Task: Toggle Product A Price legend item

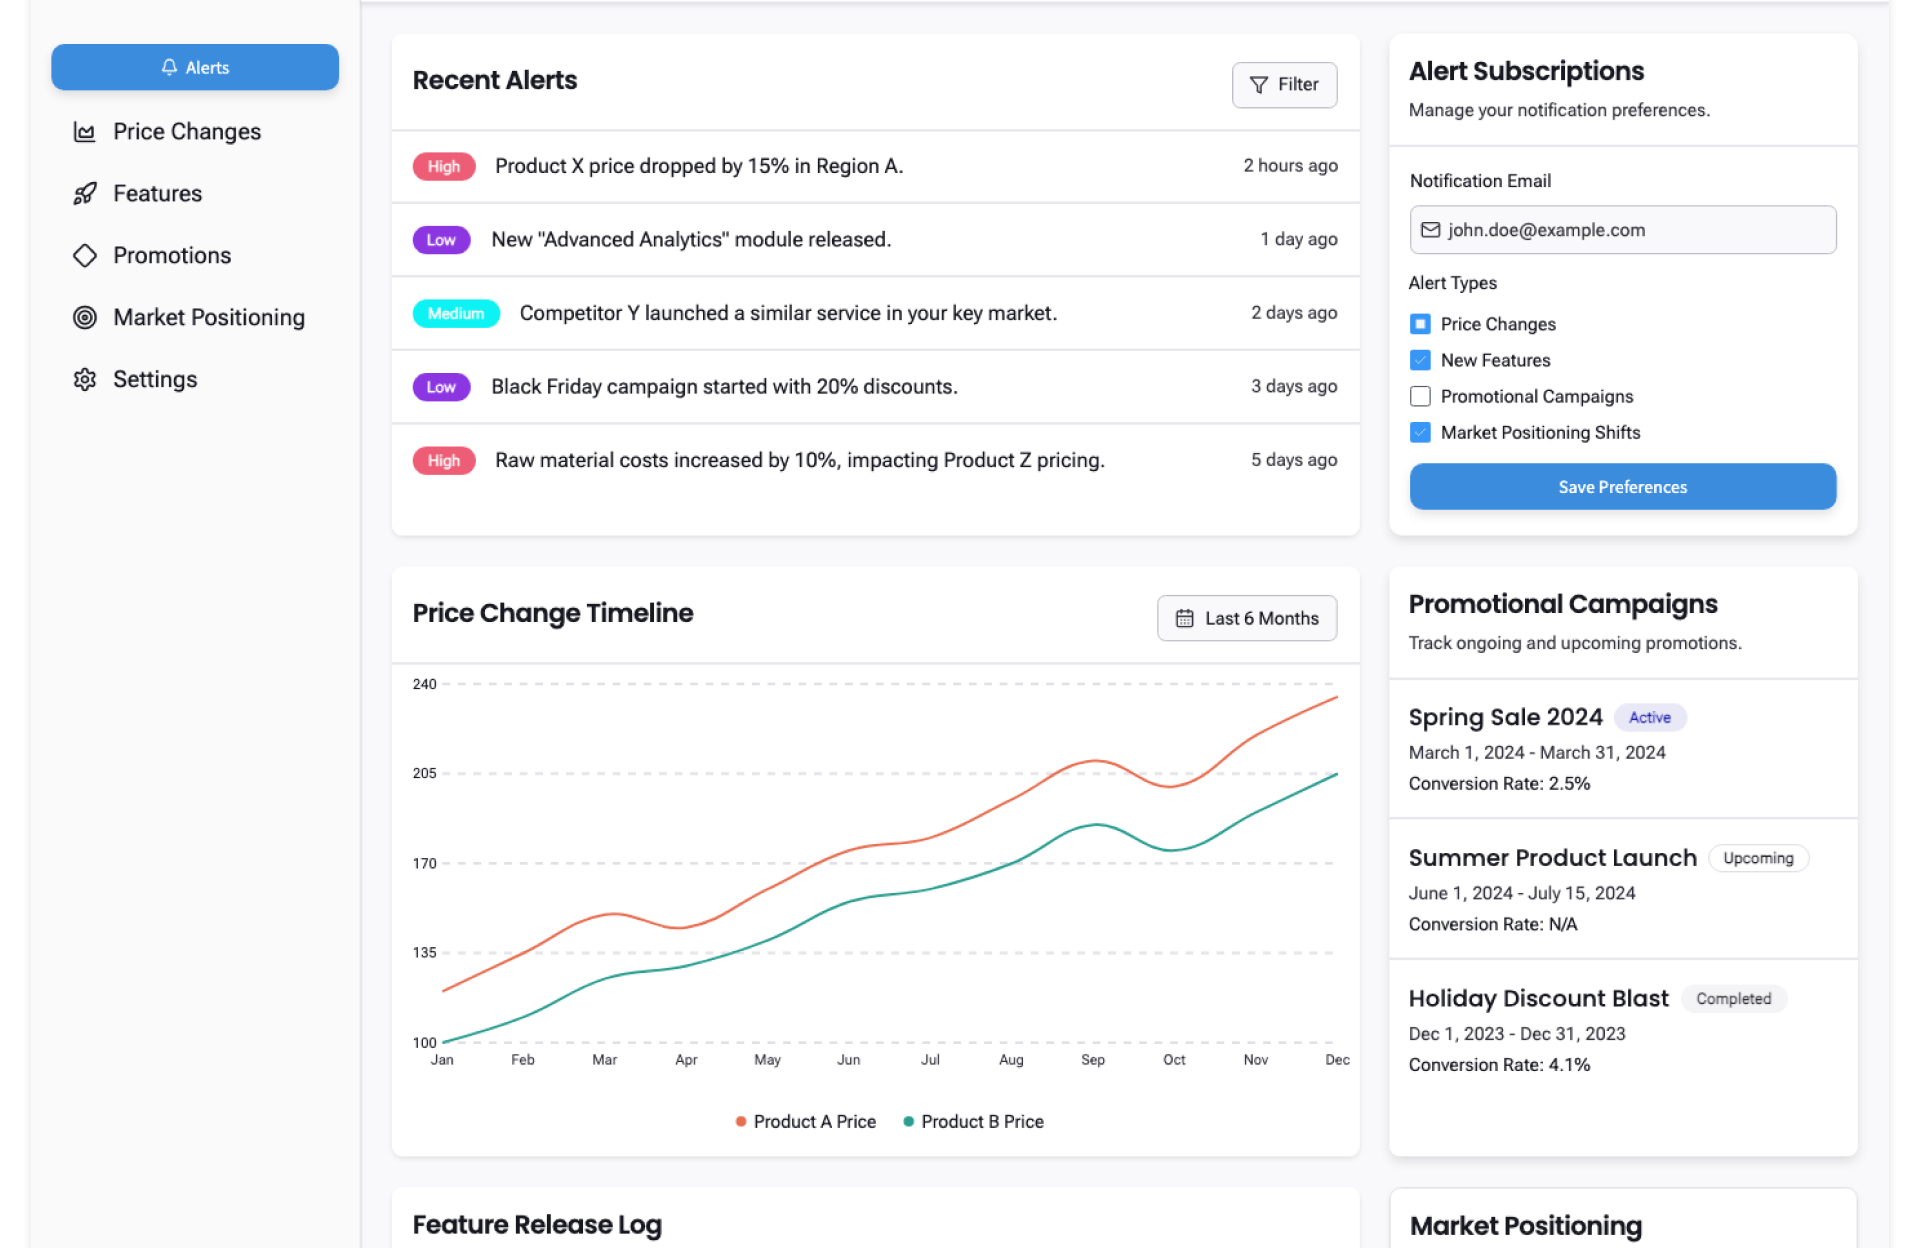Action: [806, 1122]
